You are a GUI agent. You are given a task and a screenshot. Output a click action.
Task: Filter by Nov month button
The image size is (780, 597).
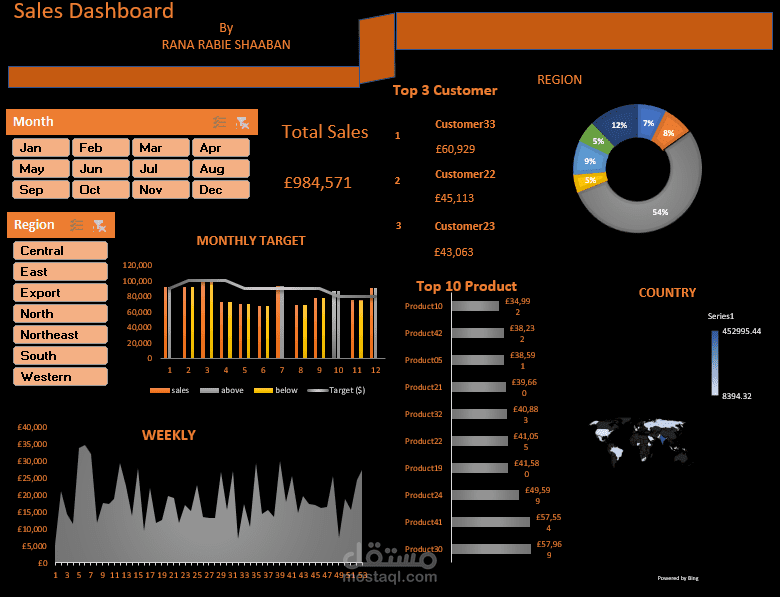pos(161,190)
